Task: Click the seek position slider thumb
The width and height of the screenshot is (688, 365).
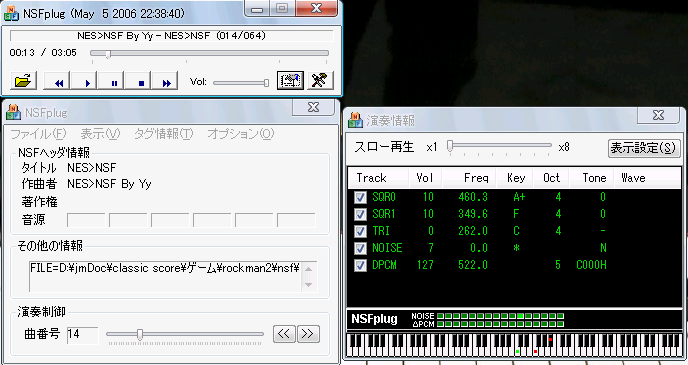Action: click(x=108, y=54)
